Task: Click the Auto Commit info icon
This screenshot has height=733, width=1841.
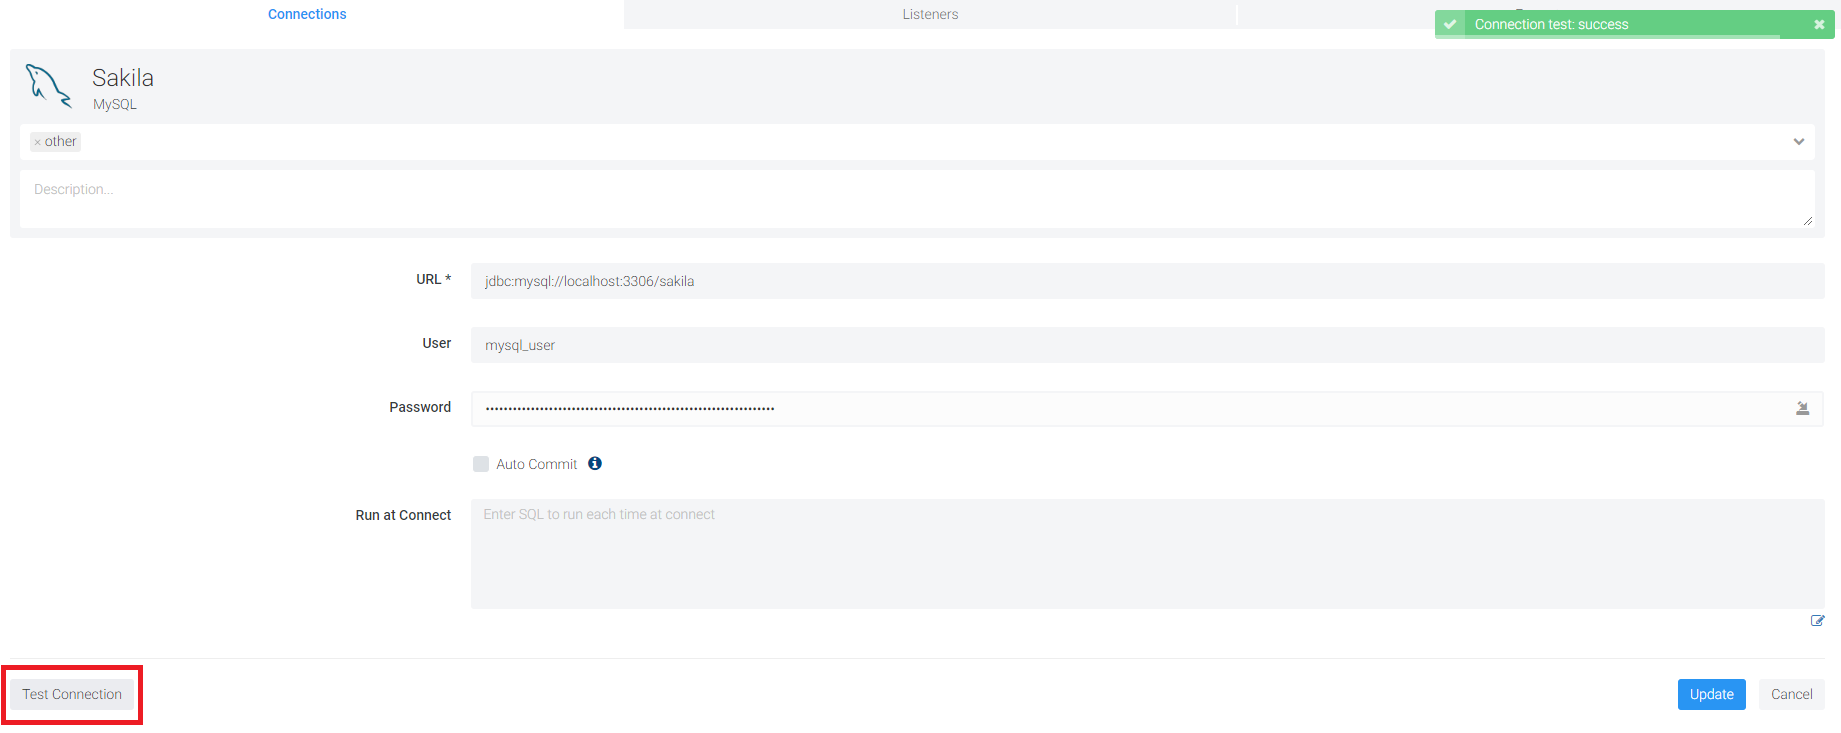Action: tap(595, 463)
